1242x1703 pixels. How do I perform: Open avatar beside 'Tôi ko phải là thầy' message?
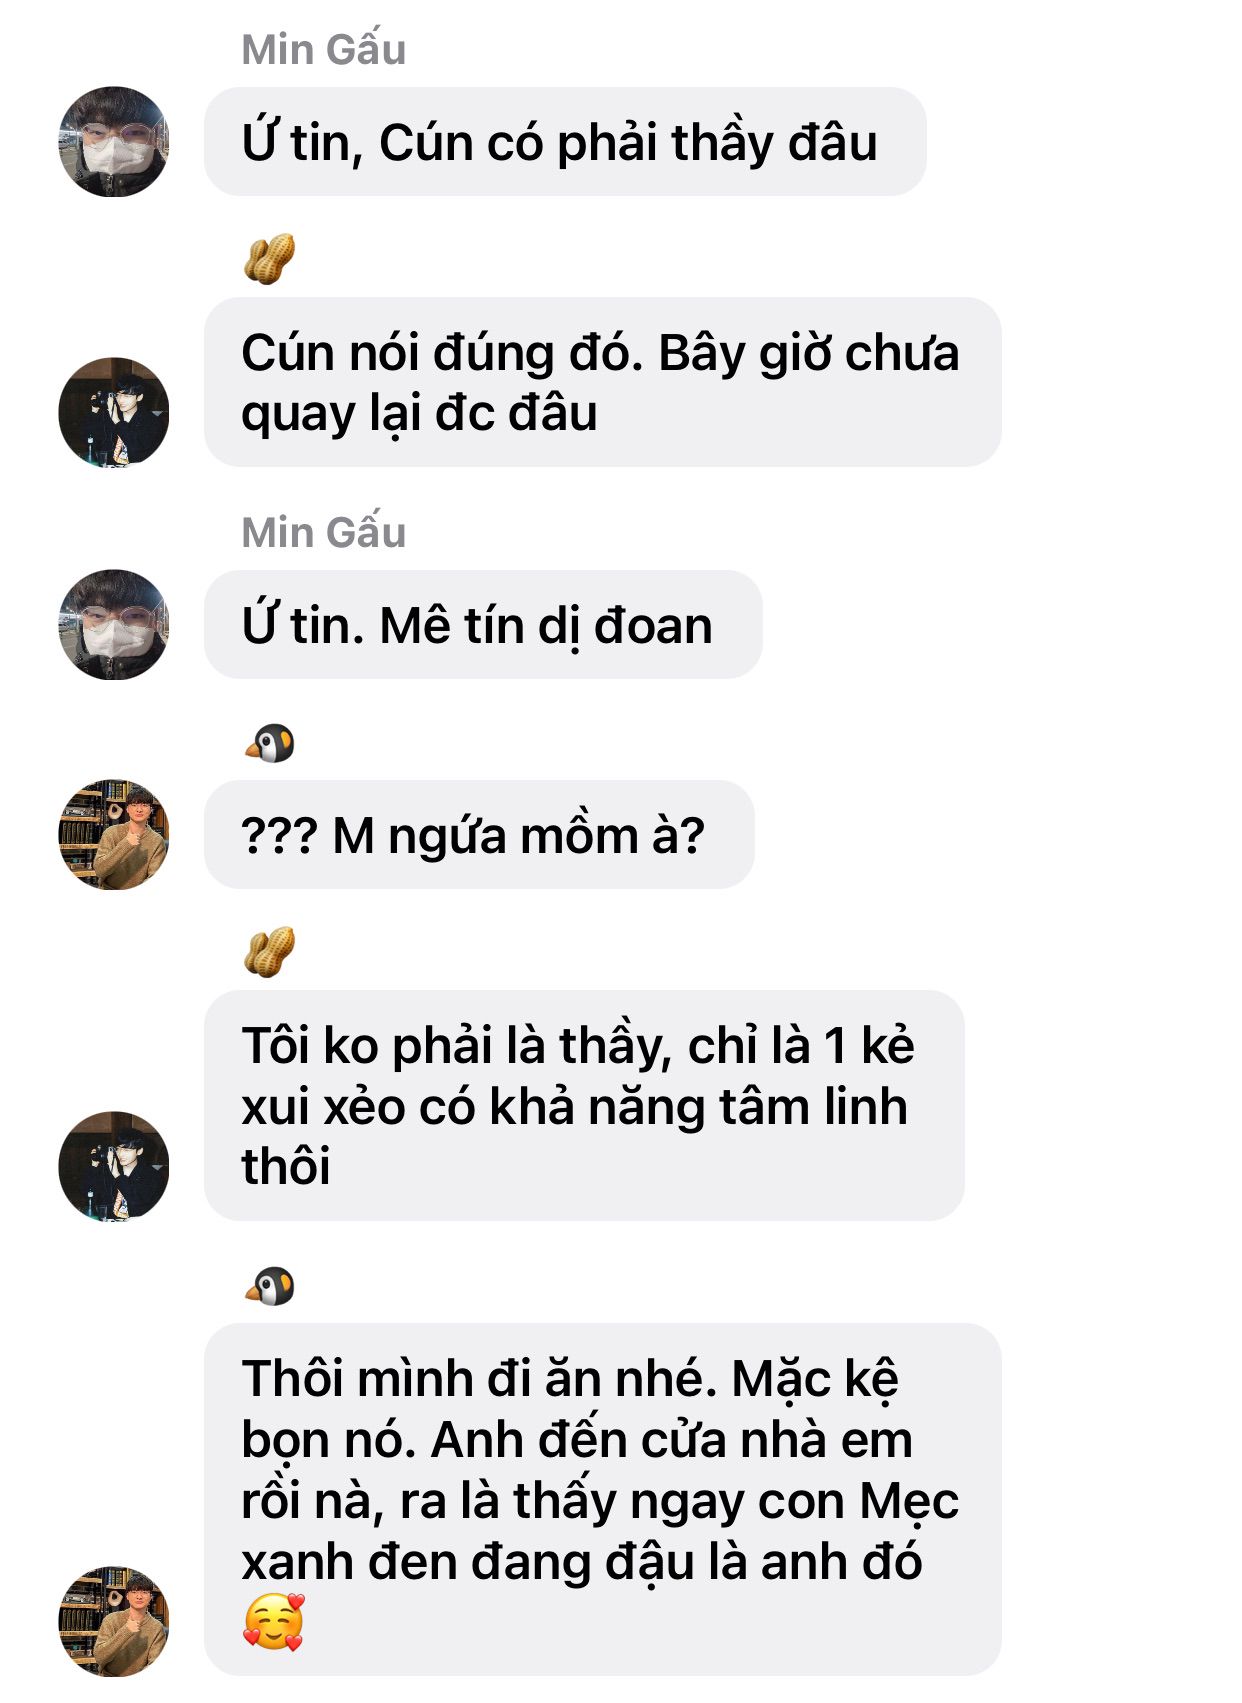coord(113,1166)
